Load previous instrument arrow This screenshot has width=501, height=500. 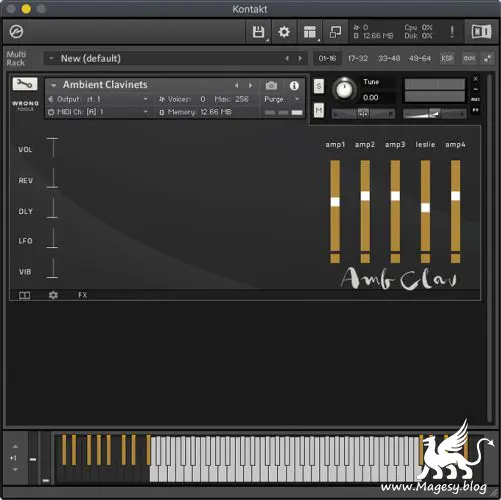tap(237, 85)
